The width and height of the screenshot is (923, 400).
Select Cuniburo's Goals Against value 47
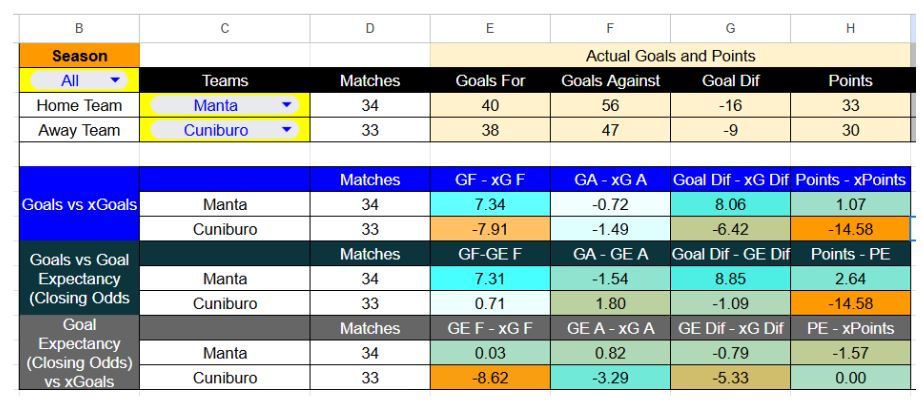point(611,130)
